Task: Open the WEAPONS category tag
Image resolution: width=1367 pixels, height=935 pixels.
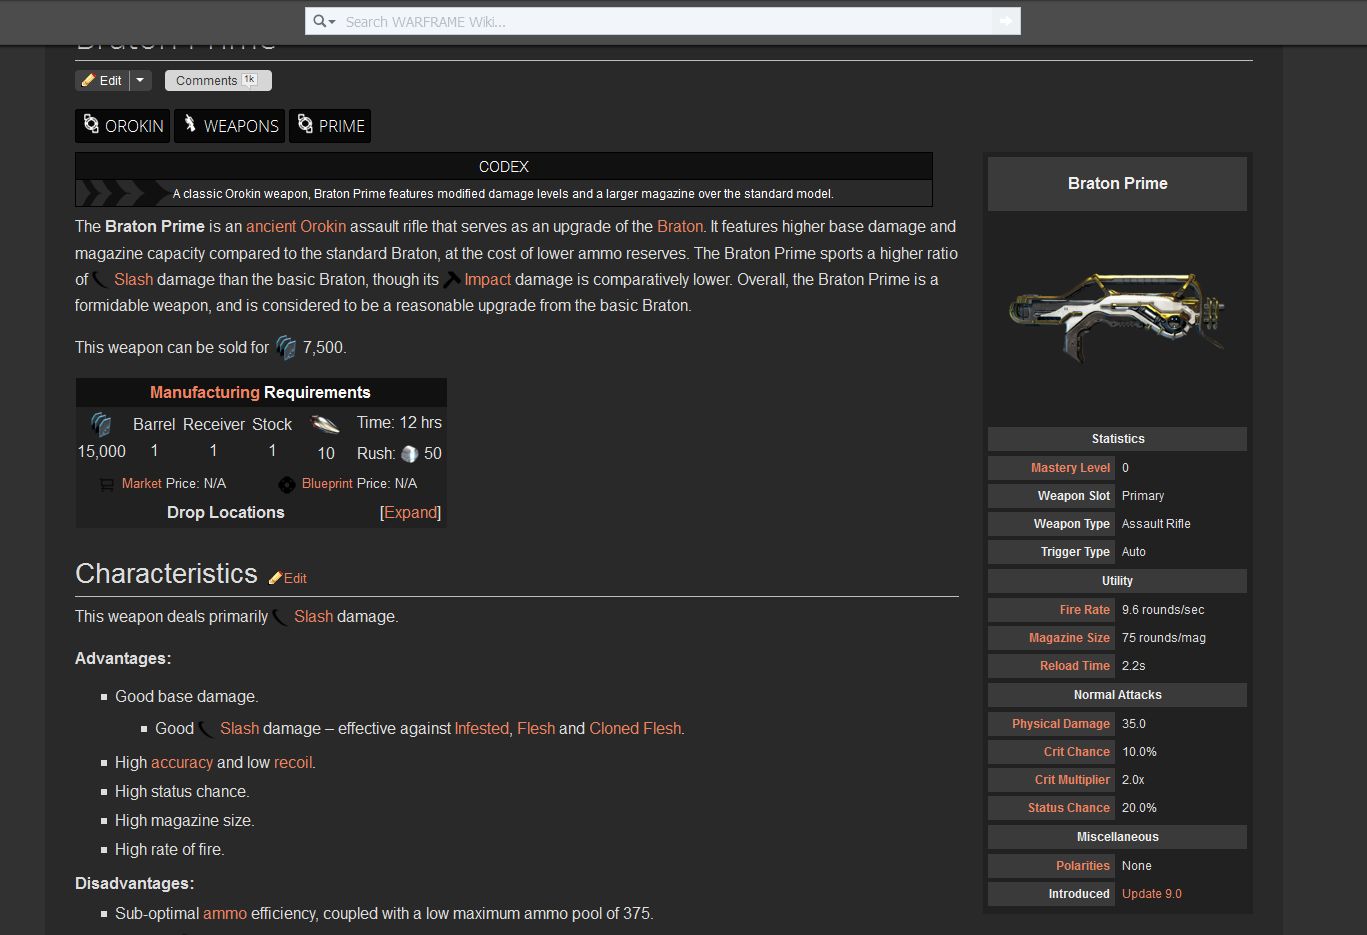Action: click(230, 126)
